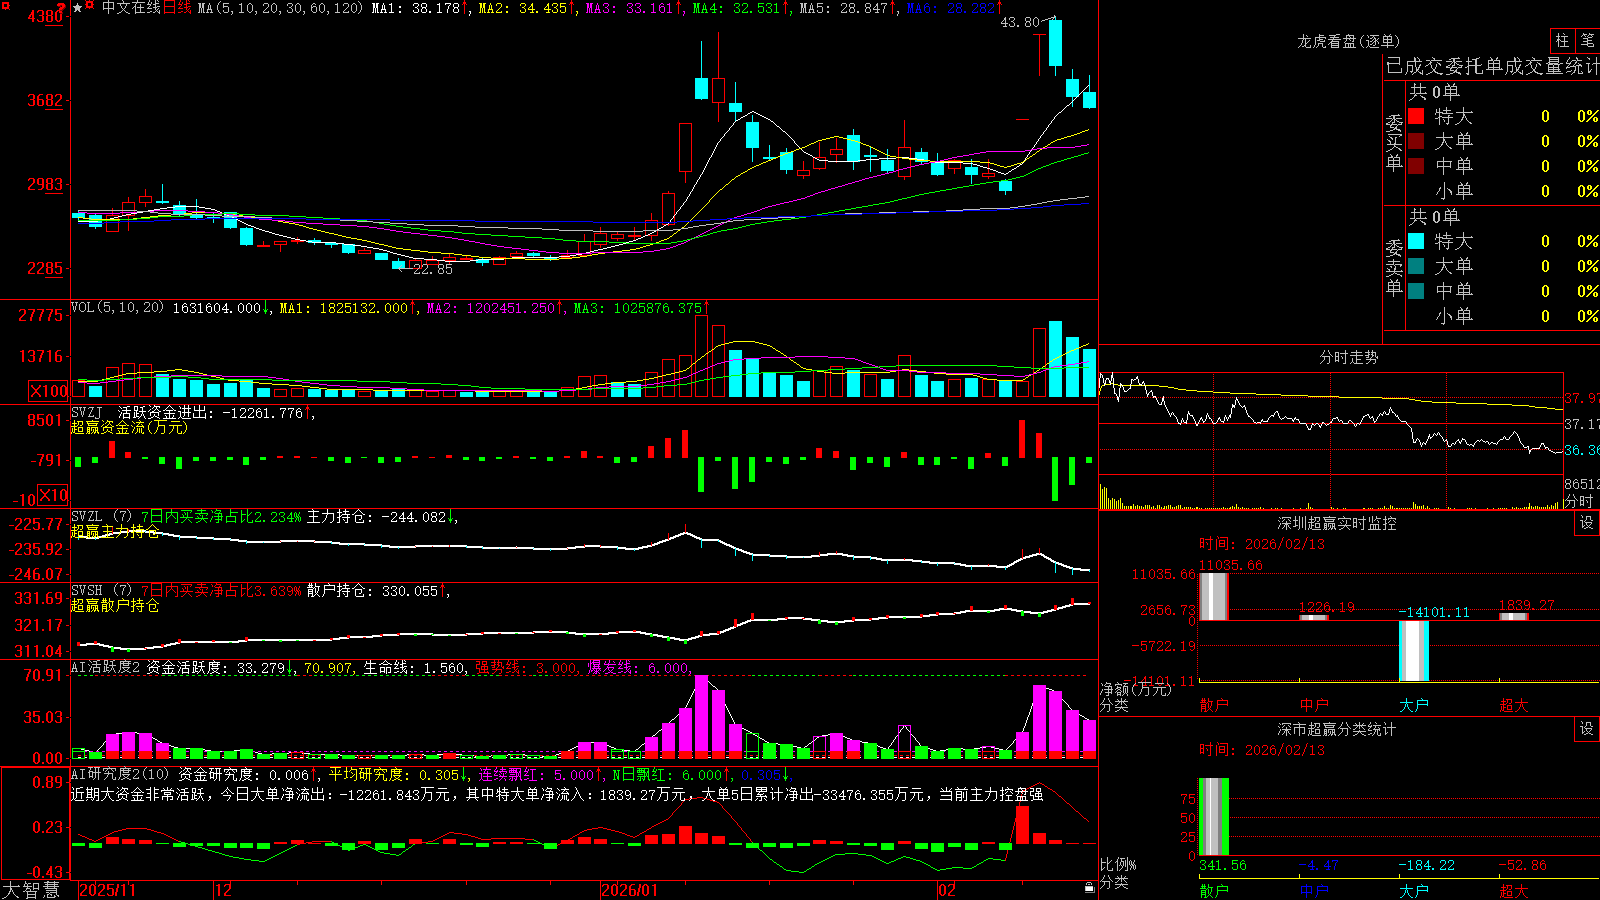Click the 超赢散户持仓 label
Image resolution: width=1600 pixels, height=900 pixels.
click(x=115, y=605)
